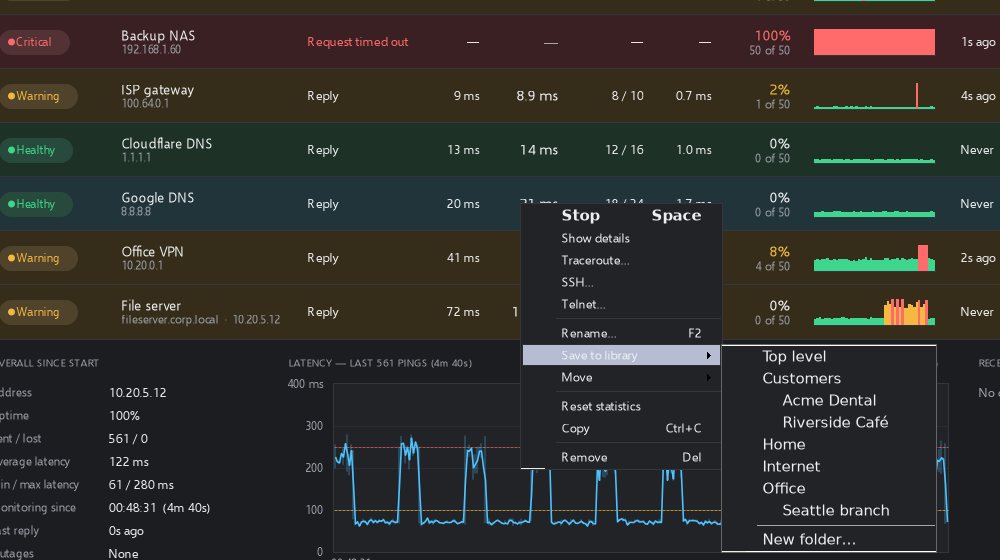
Task: Click the 12 / 16 min max cell
Action: click(624, 151)
